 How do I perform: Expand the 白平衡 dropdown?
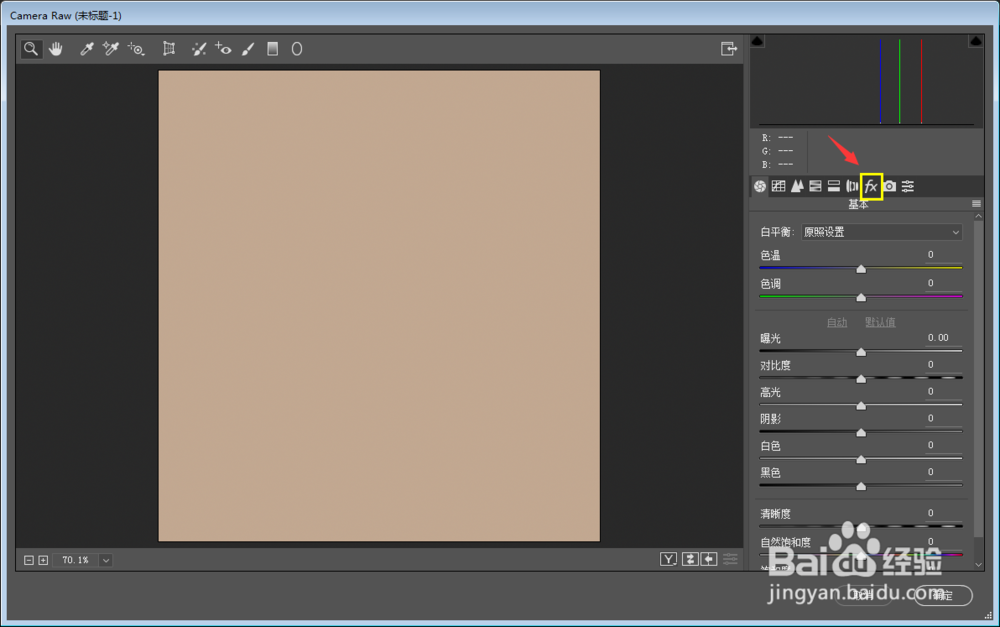tap(881, 232)
